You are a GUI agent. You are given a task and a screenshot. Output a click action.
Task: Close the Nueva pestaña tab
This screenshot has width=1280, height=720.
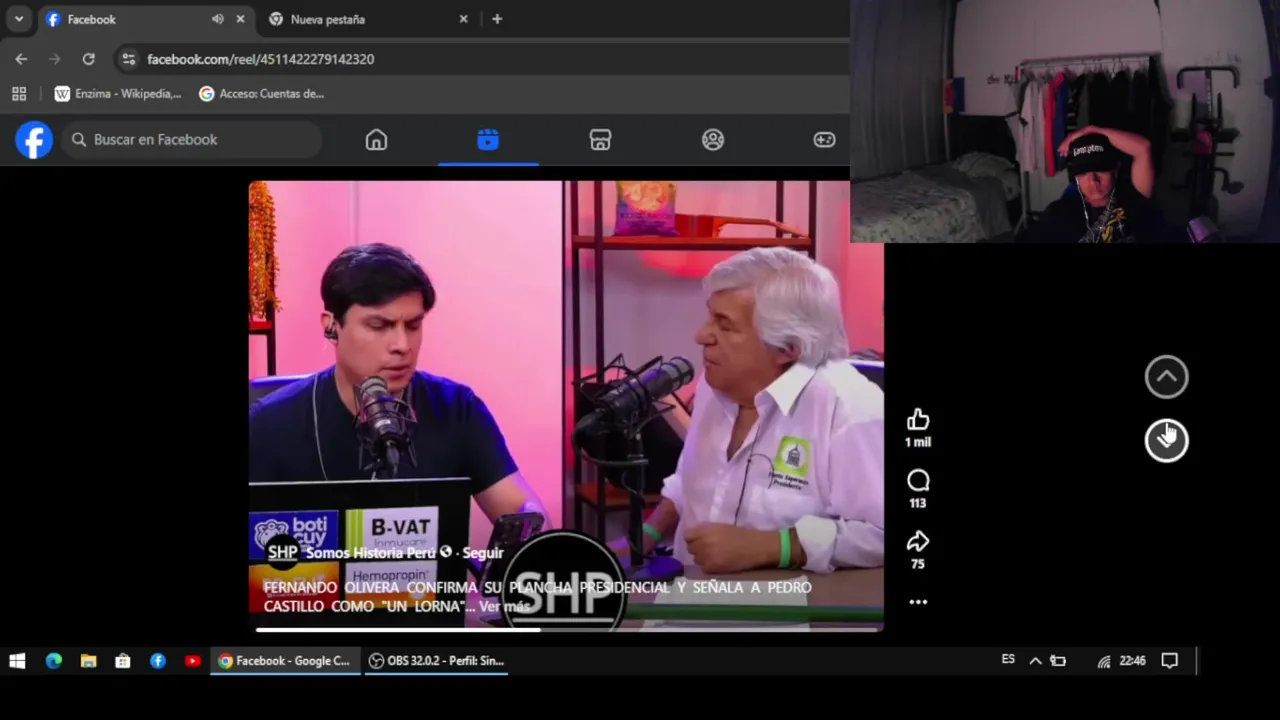(463, 19)
